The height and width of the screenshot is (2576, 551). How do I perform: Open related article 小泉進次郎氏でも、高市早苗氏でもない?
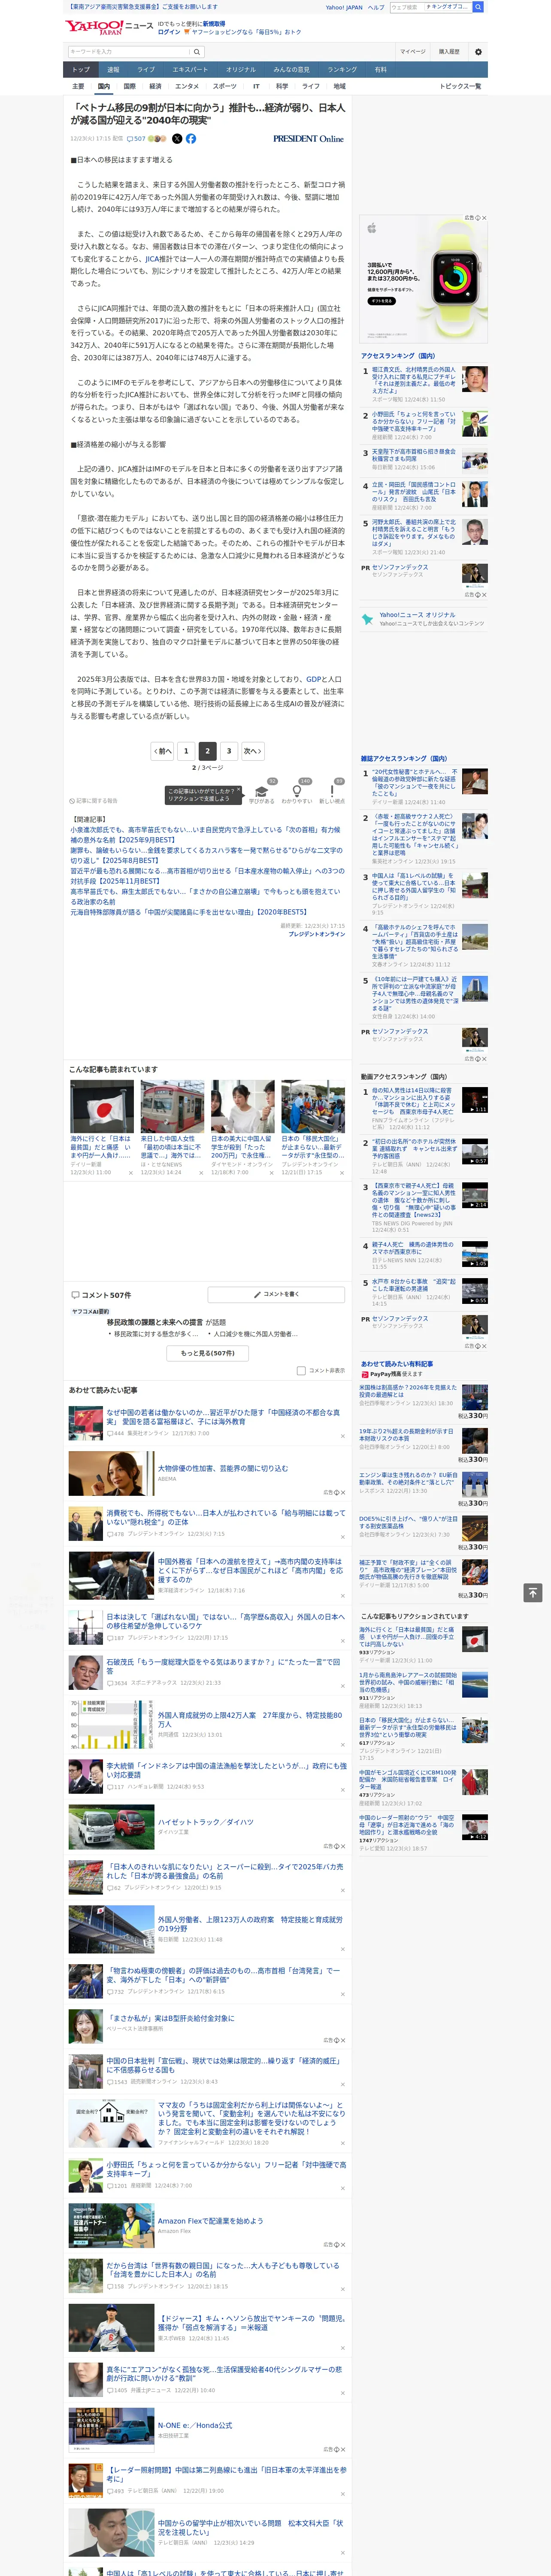[205, 834]
